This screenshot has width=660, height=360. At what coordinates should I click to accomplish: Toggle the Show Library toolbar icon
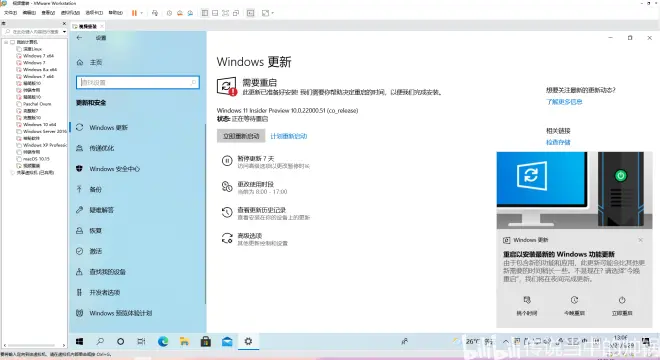(x=205, y=13)
